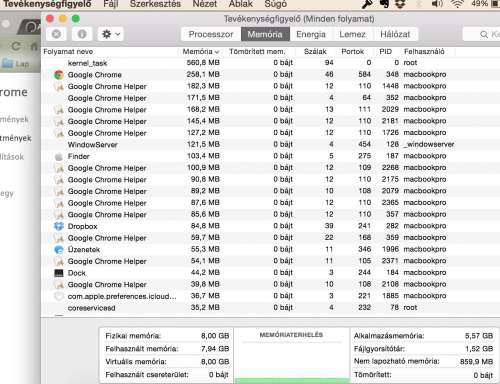Click the icon of the 87,6 MB Chrome Helper
The image size is (500, 384).
(x=59, y=203)
